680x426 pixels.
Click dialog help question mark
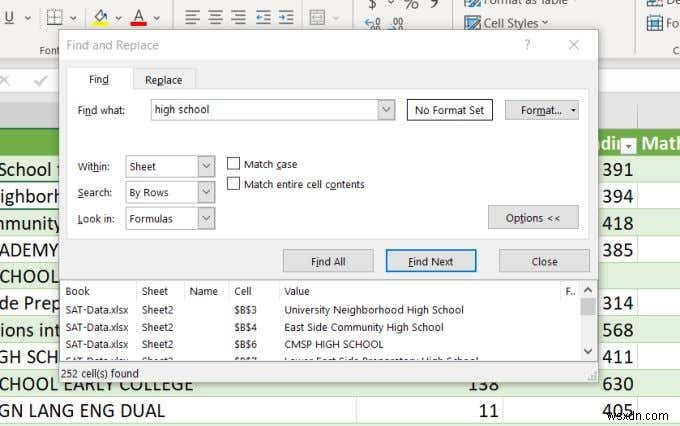point(527,44)
